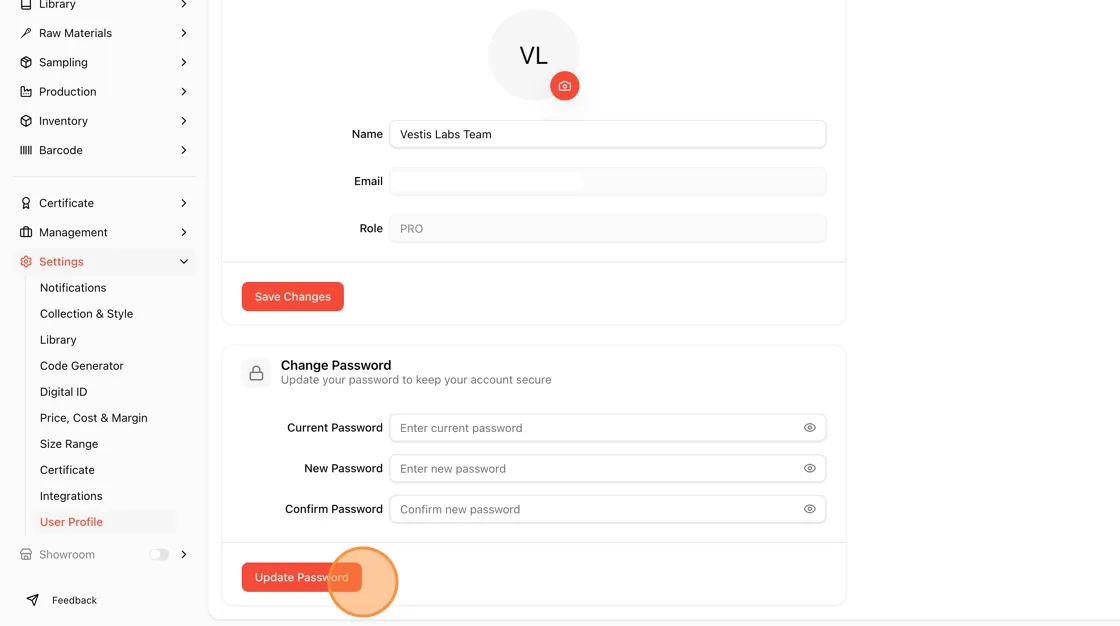Click the Certificate ribbon icon
Viewport: 1120px width, 626px height.
[x=26, y=203]
